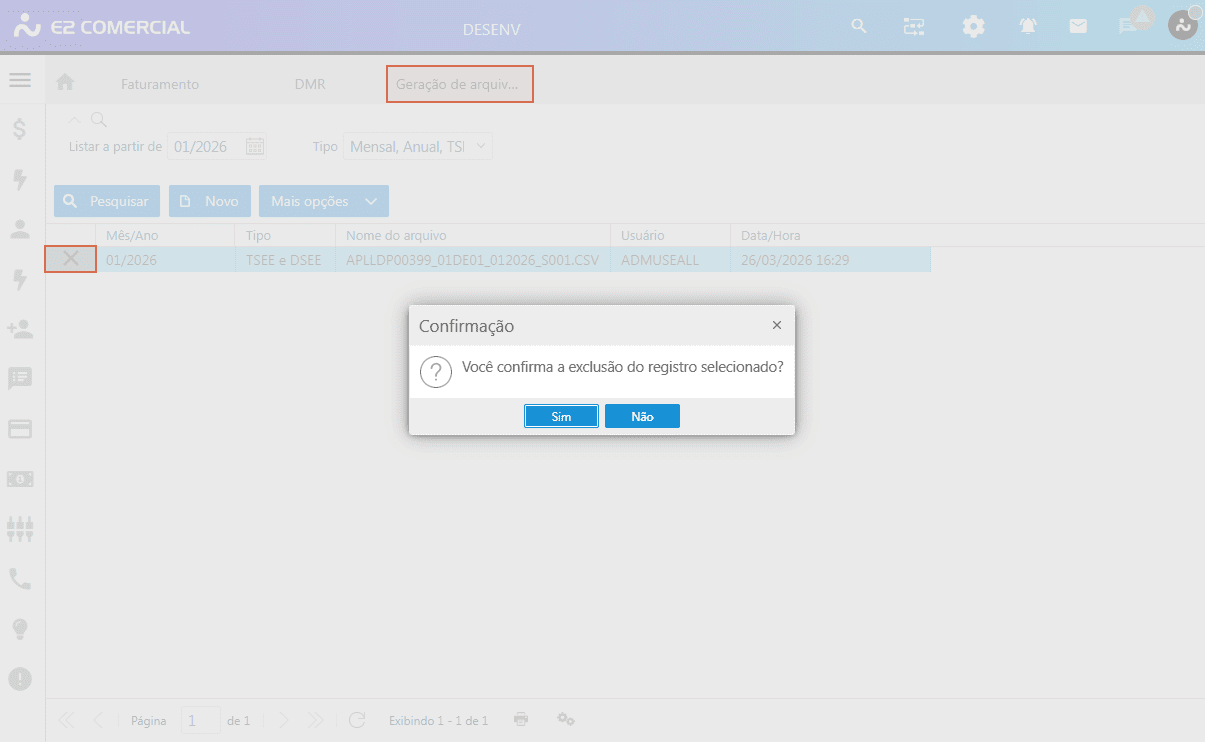The height and width of the screenshot is (742, 1205).
Task: Click the Sim button to confirm deletion
Action: click(x=561, y=416)
